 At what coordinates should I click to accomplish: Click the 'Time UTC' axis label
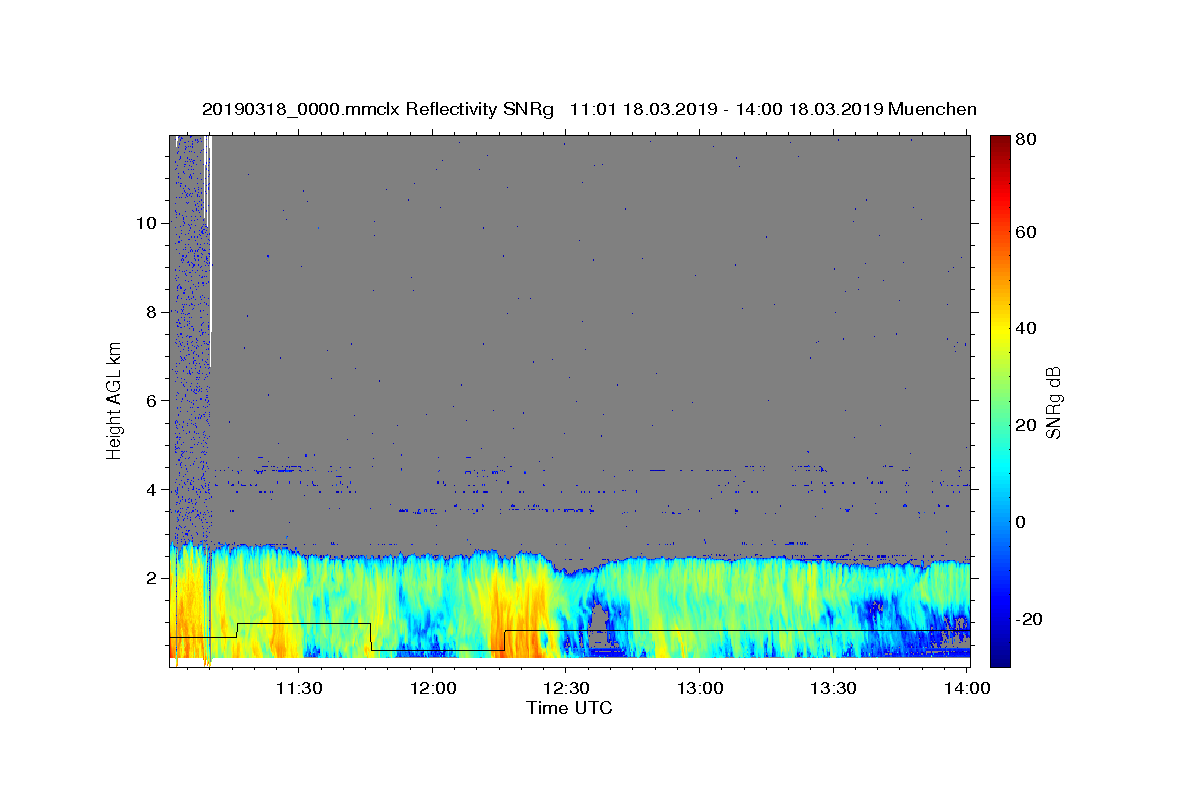(569, 708)
